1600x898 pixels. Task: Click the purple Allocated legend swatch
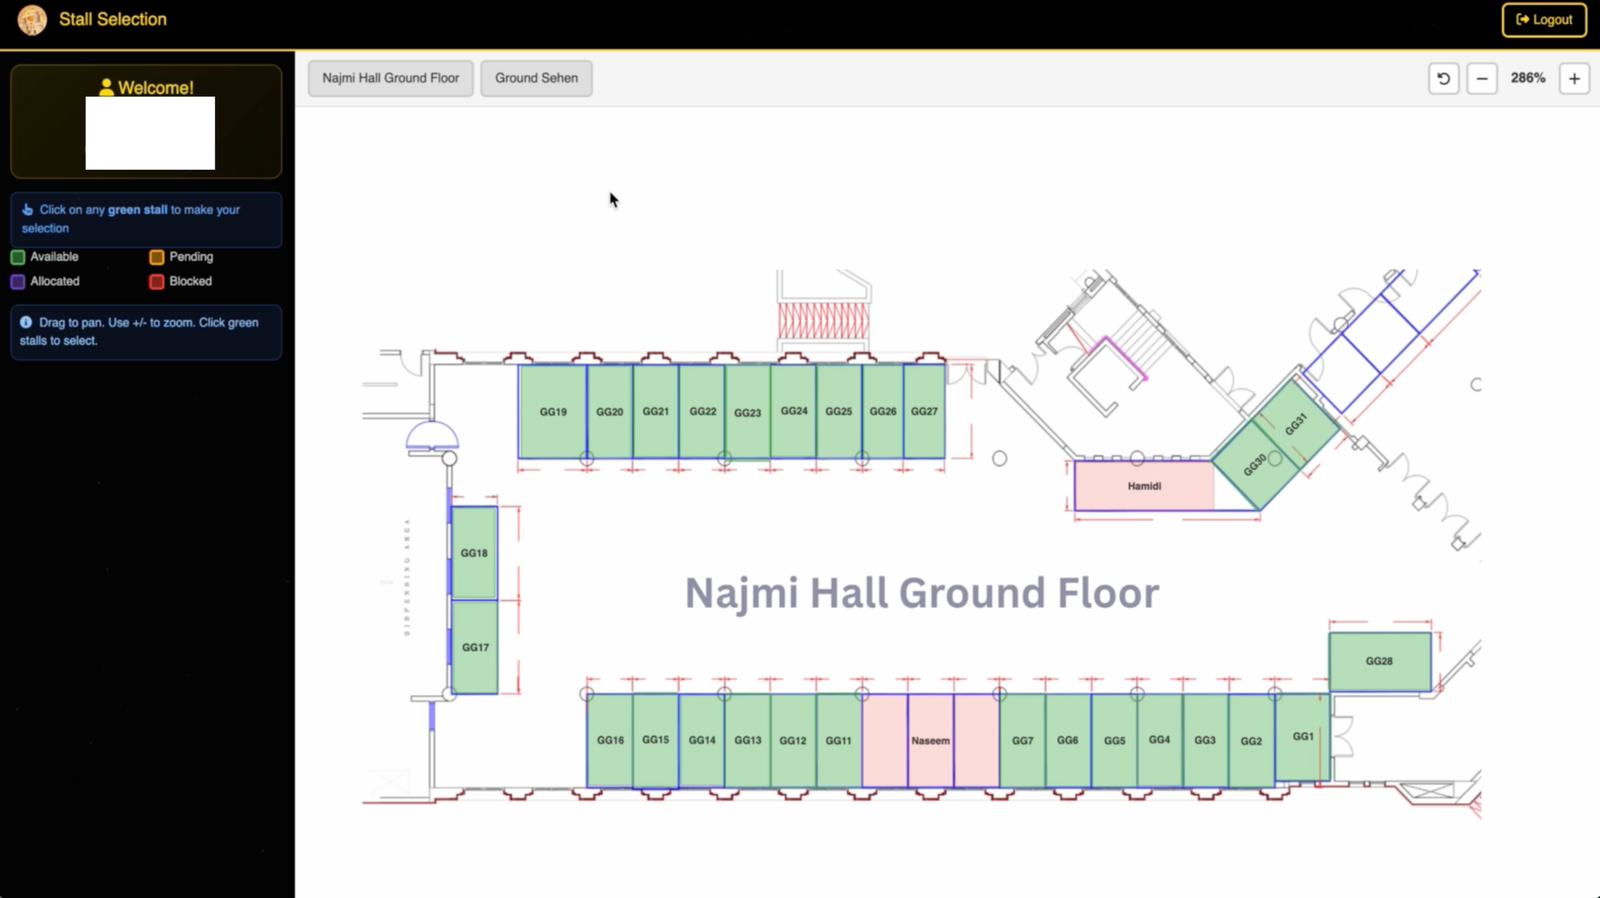18,282
